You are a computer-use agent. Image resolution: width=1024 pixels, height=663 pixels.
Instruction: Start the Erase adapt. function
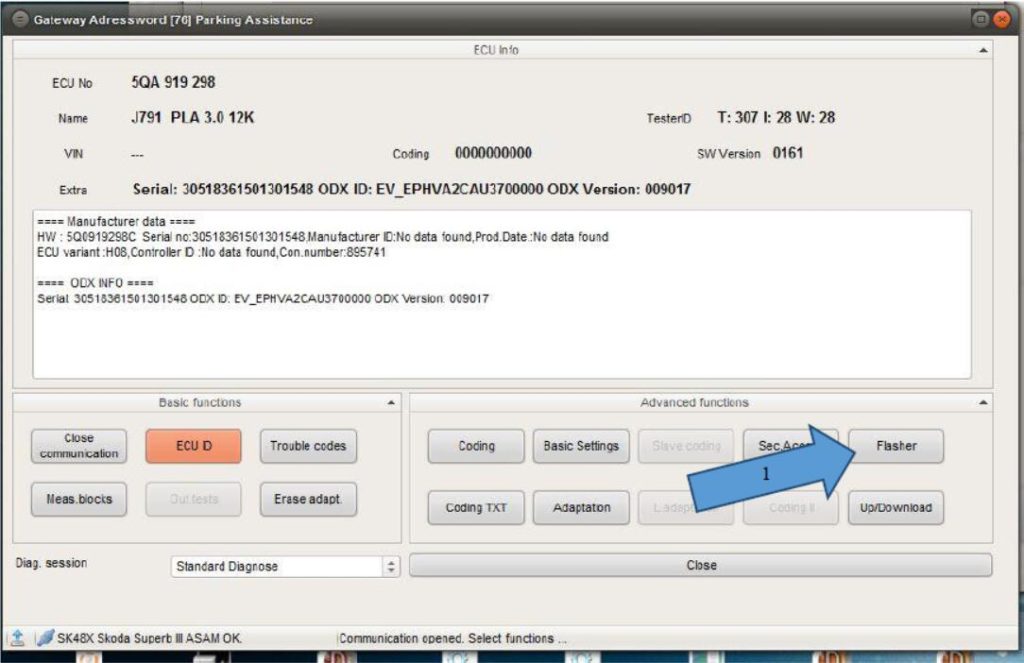(x=306, y=499)
